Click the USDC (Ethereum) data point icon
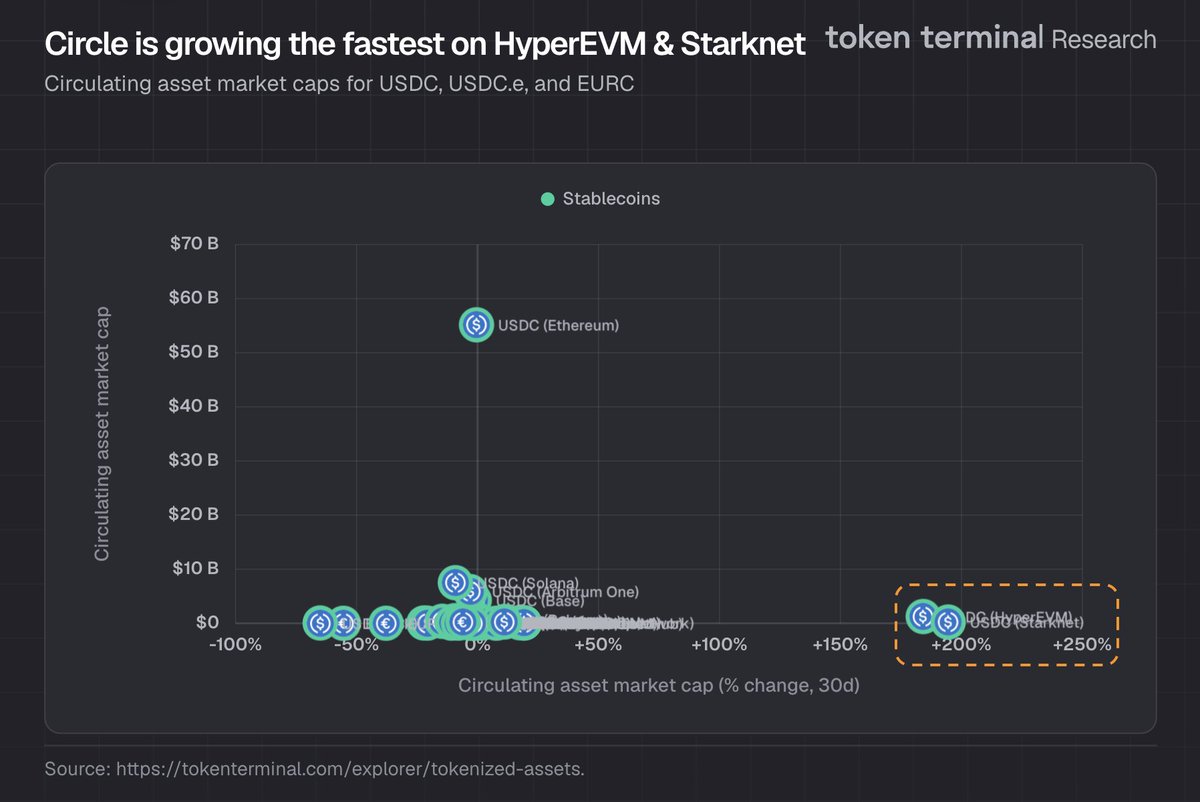This screenshot has width=1200, height=802. 476,325
